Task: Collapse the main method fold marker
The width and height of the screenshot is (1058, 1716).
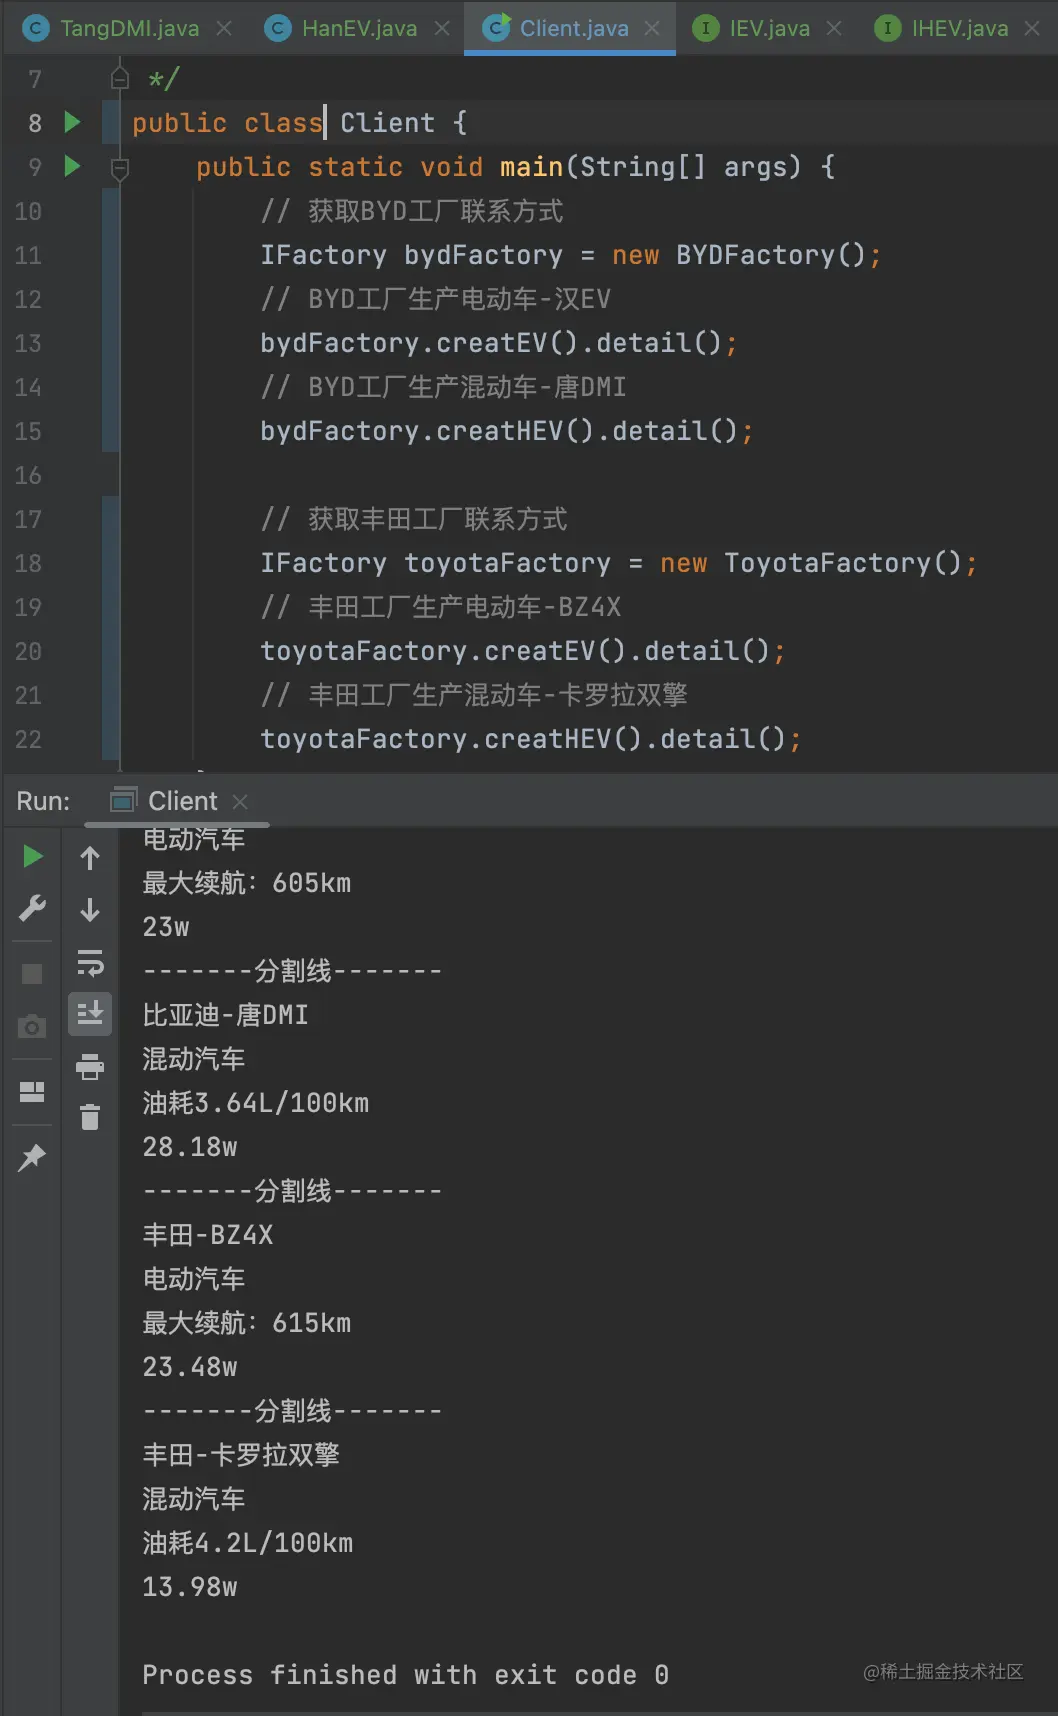Action: (120, 168)
